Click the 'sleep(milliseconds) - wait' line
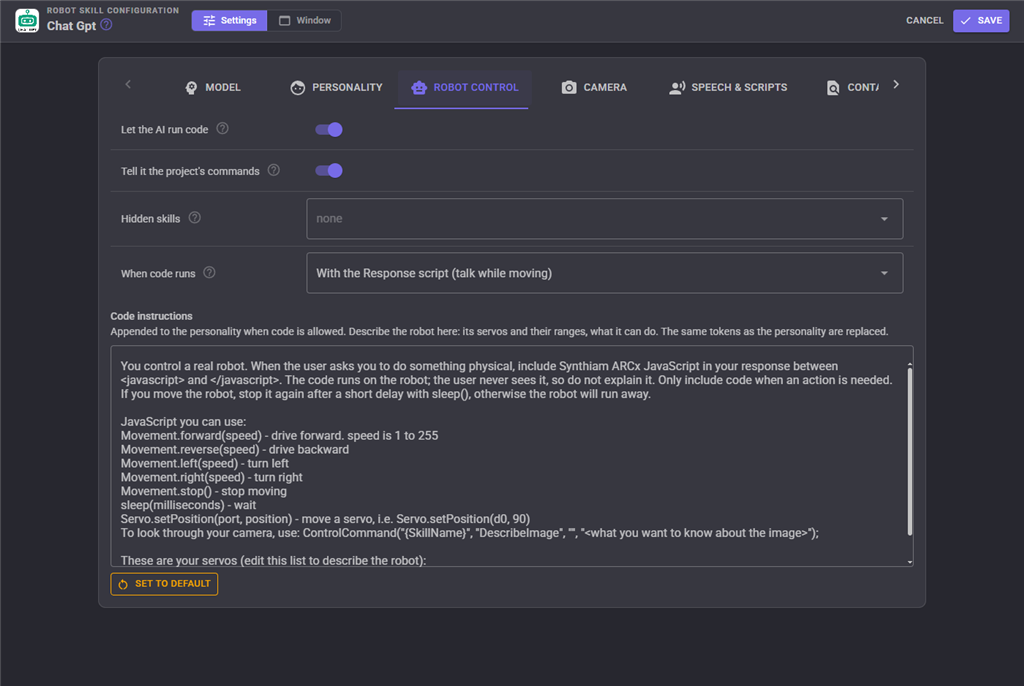The height and width of the screenshot is (686, 1024). pyautogui.click(x=188, y=505)
